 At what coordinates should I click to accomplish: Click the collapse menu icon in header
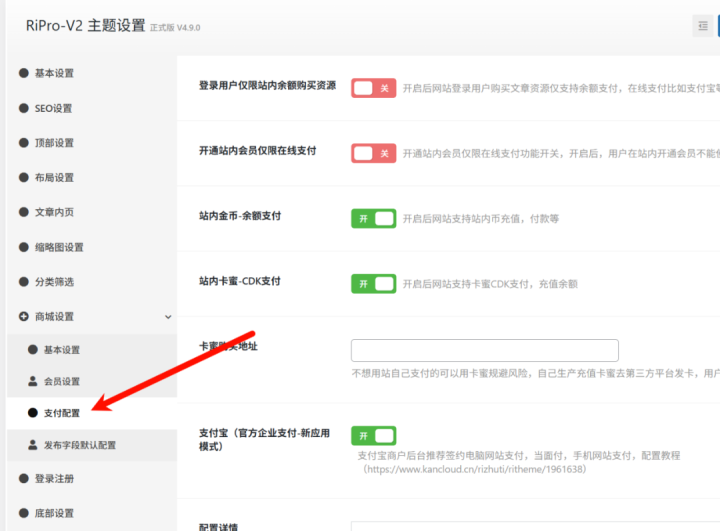pos(703,26)
